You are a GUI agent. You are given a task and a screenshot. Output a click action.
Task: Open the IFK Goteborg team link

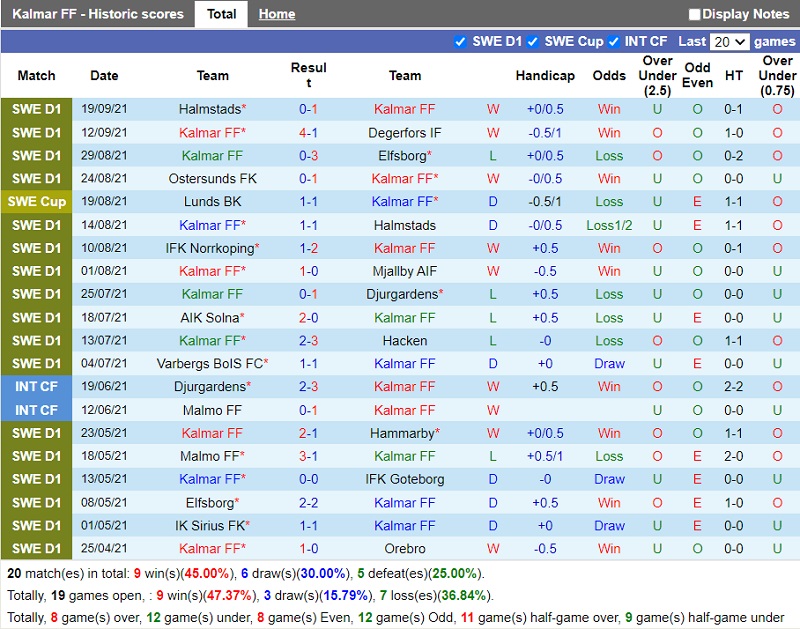(404, 479)
